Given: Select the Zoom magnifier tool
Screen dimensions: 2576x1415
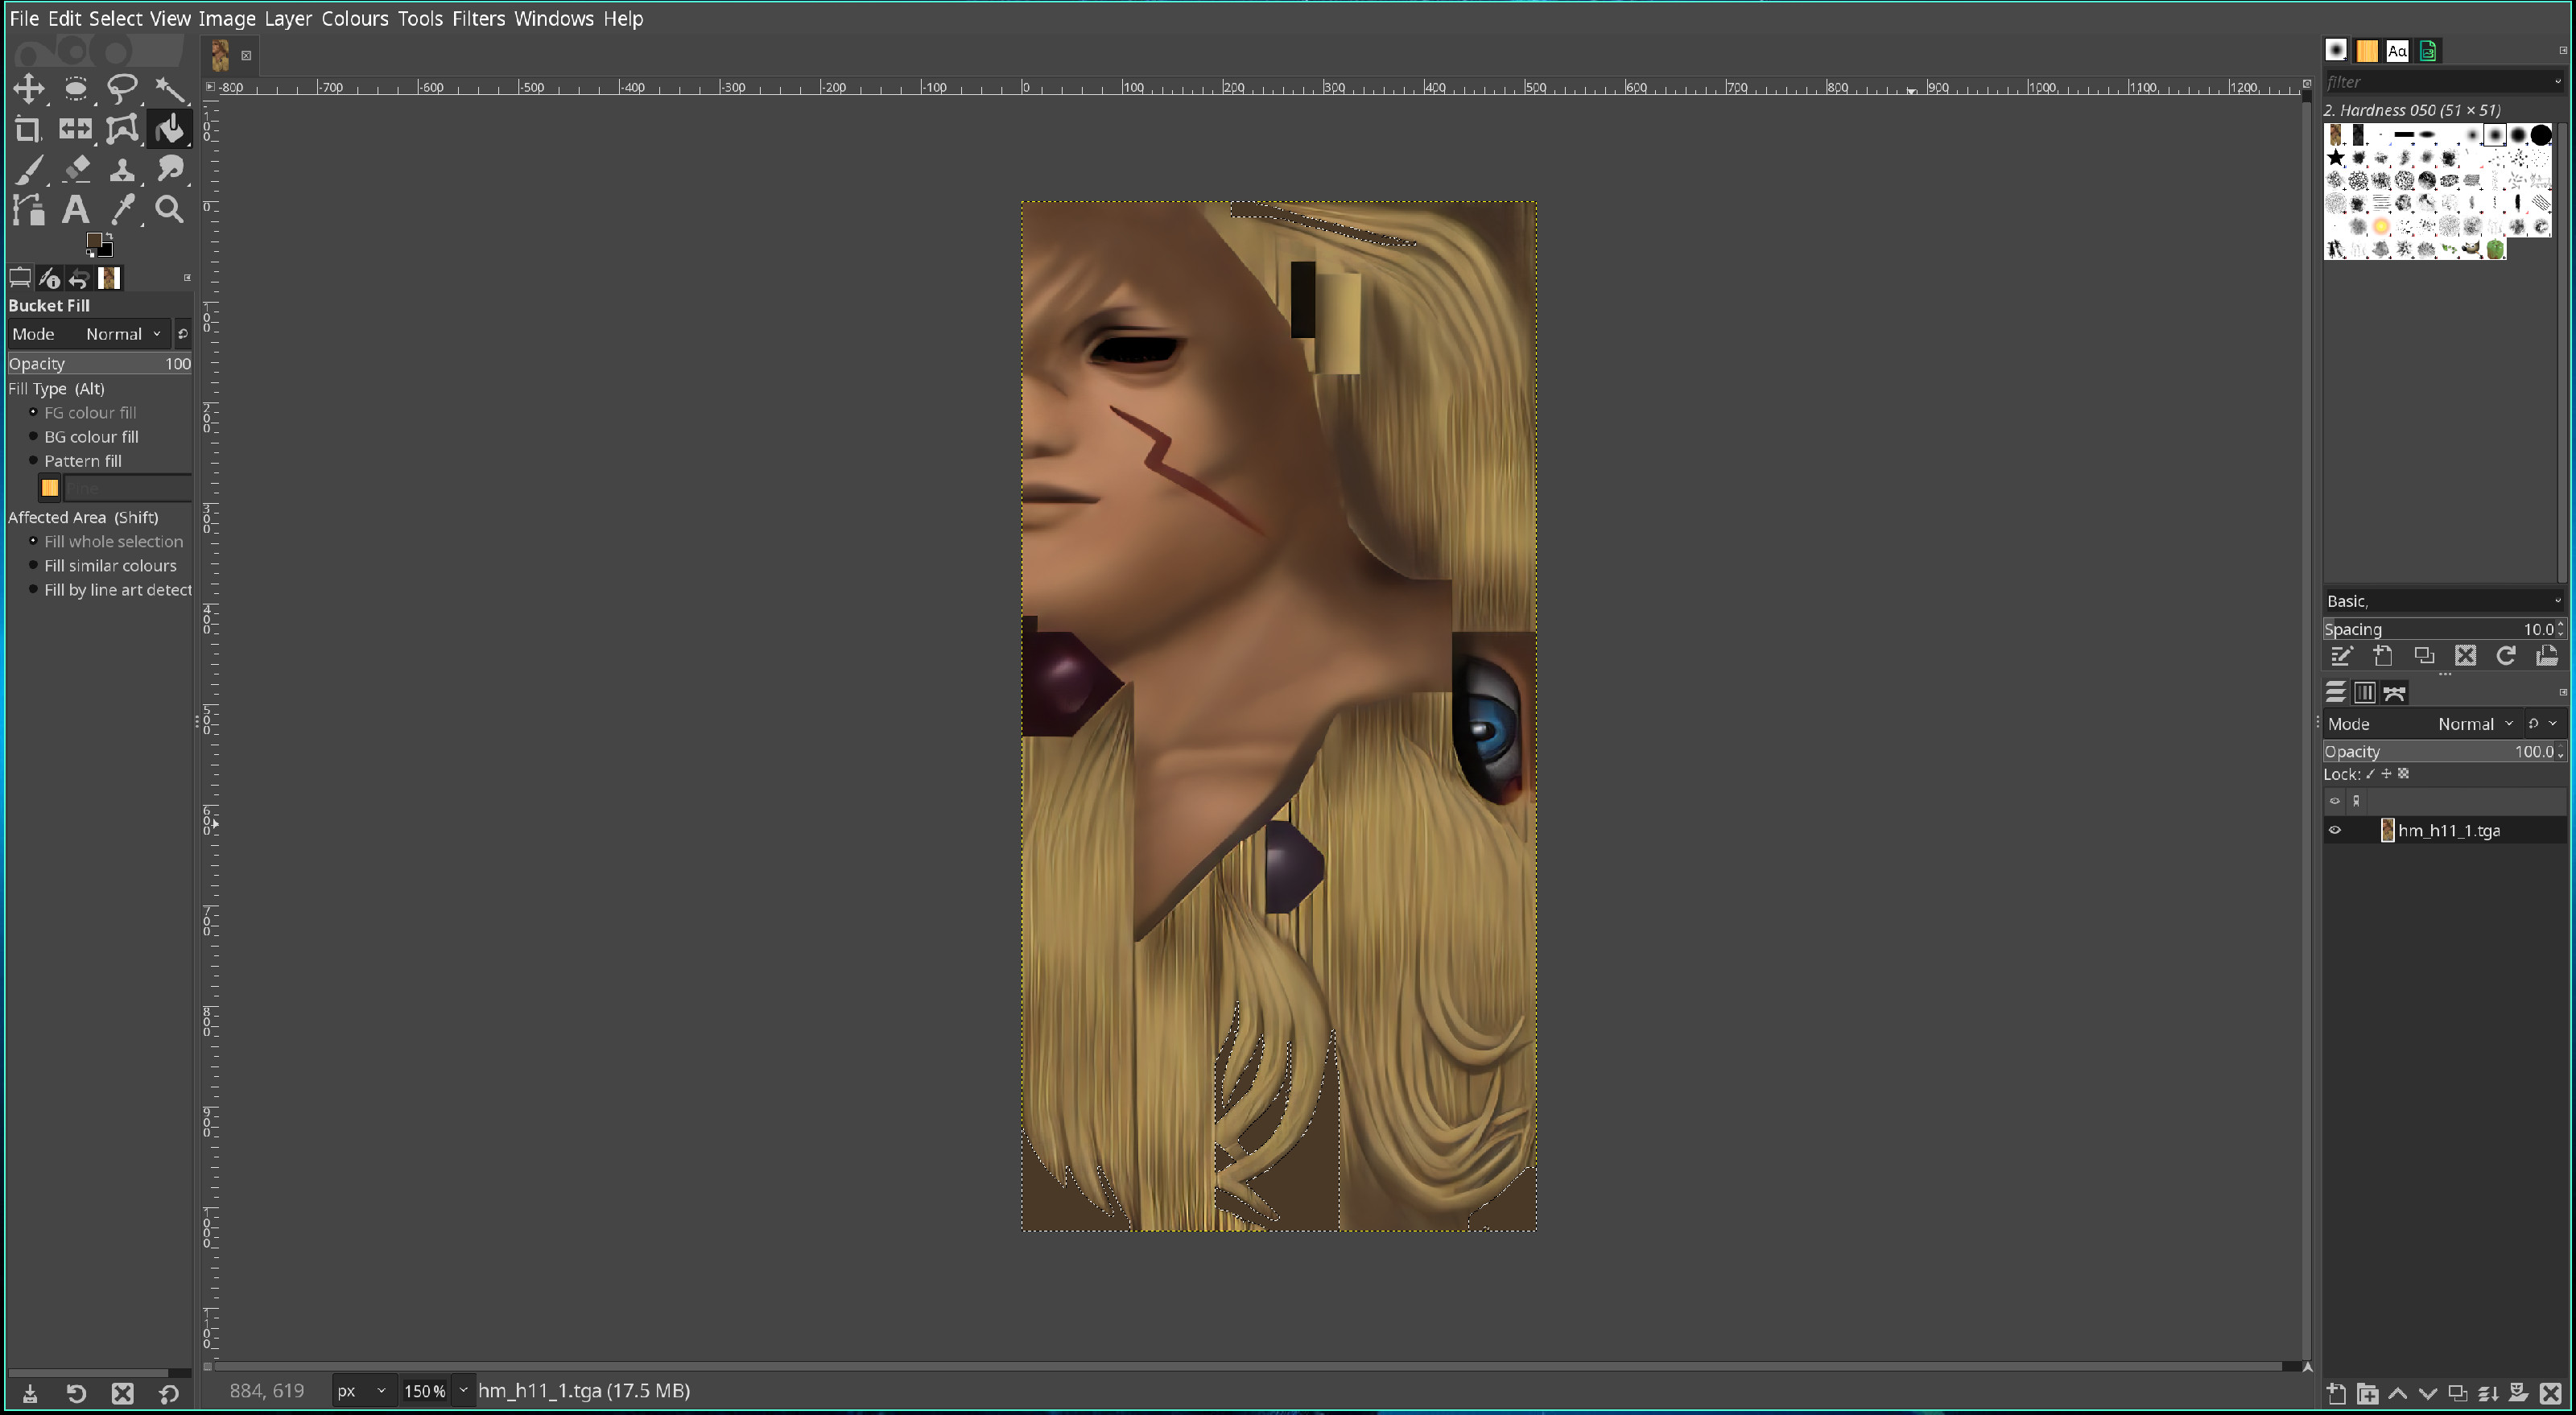Looking at the screenshot, I should point(169,209).
